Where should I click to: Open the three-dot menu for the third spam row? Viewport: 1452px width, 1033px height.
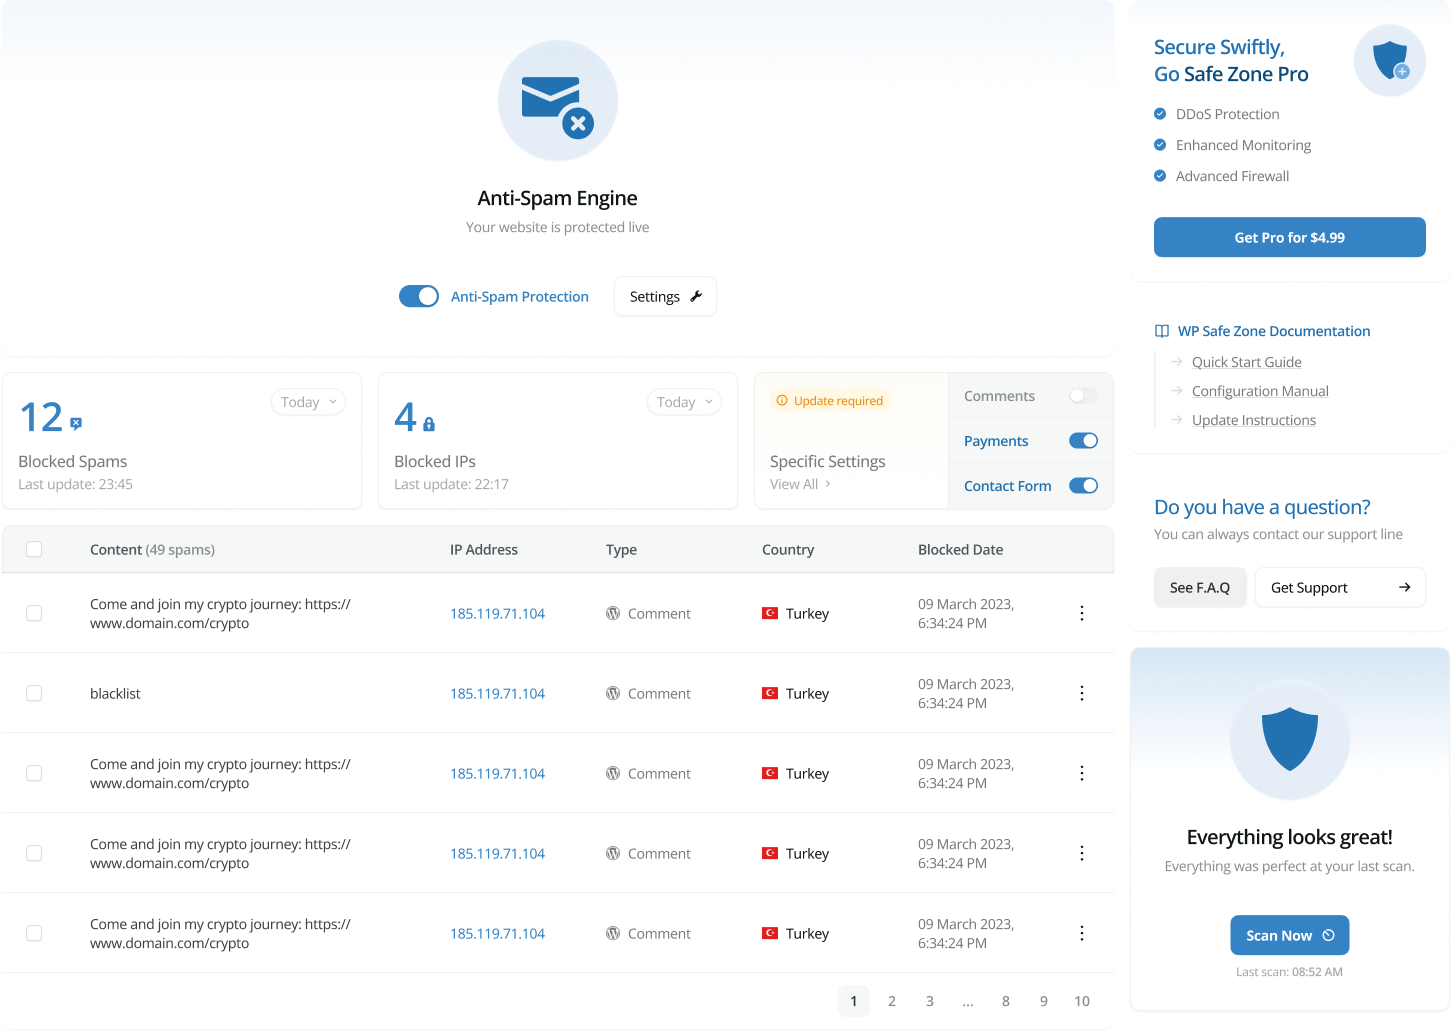point(1082,773)
